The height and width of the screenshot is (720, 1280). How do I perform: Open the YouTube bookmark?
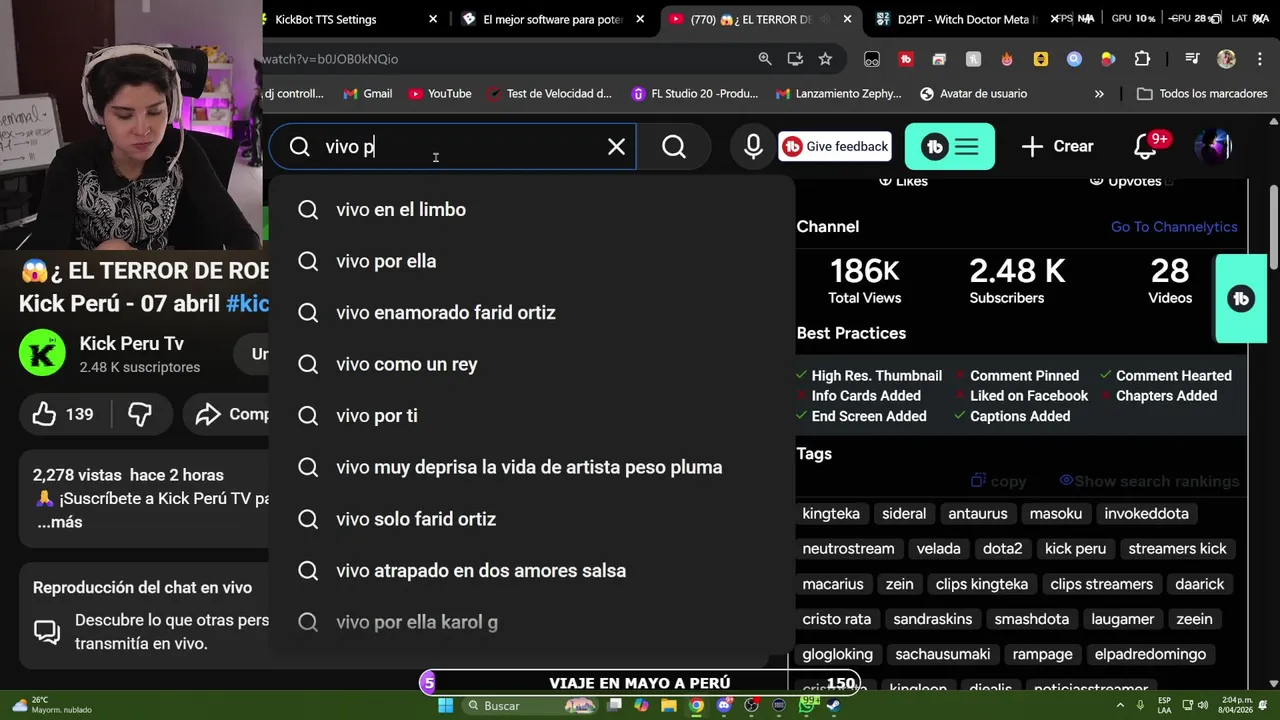click(440, 94)
